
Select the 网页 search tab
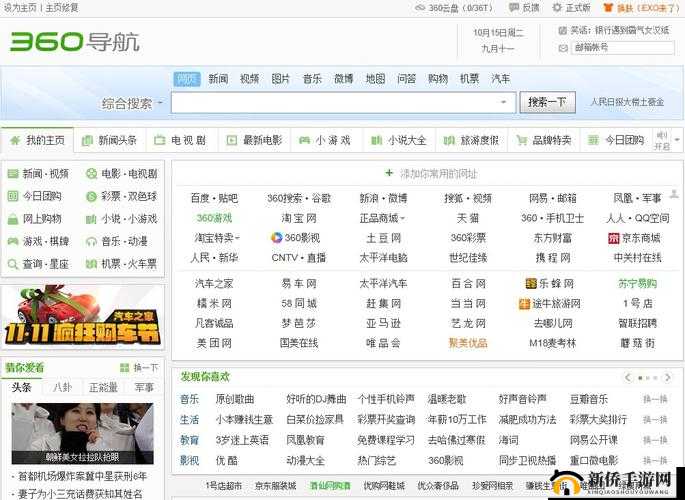(187, 79)
